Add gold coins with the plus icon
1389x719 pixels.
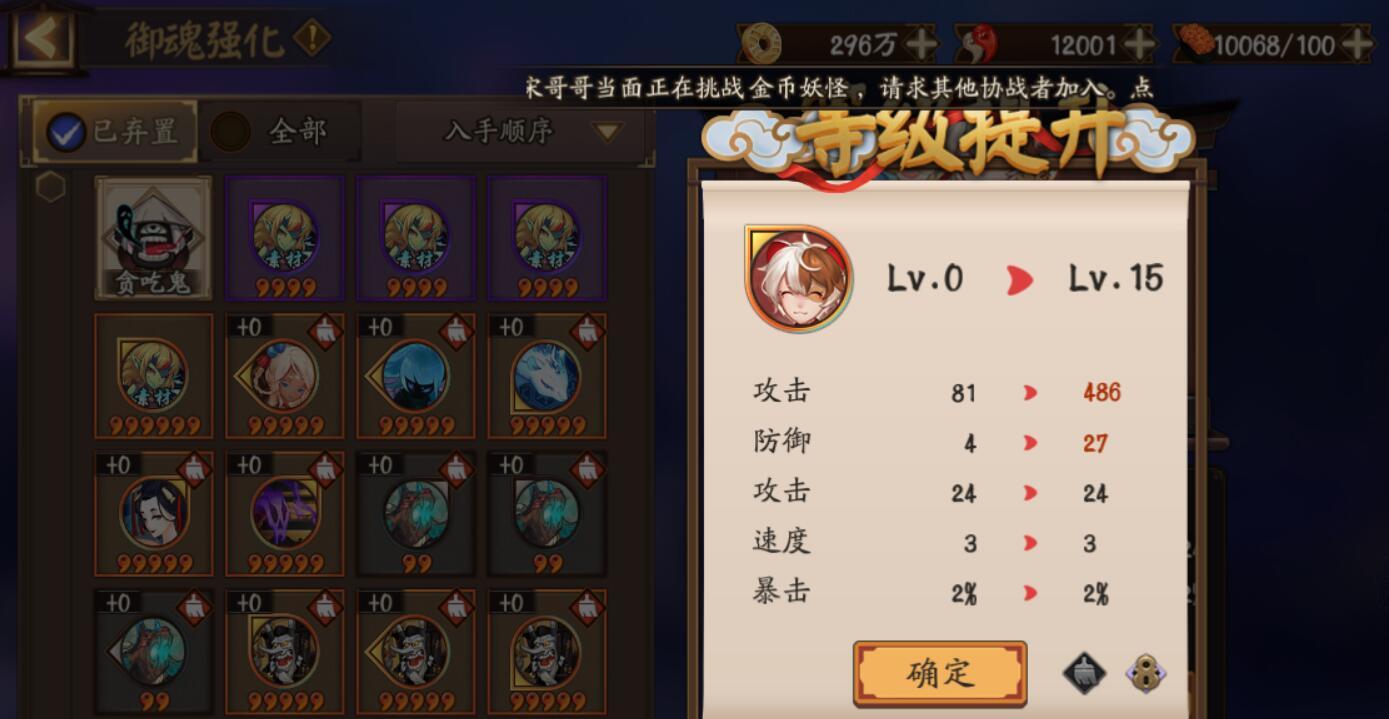point(921,44)
